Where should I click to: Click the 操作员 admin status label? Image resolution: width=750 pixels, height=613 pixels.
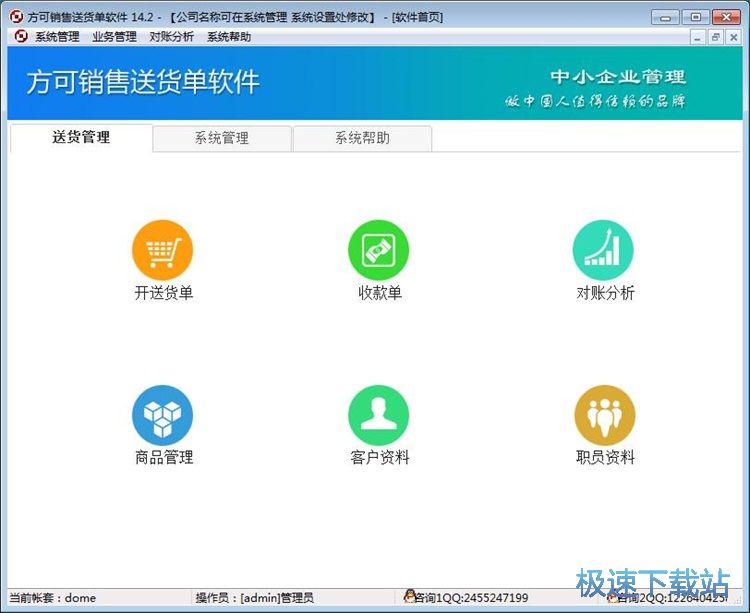click(x=255, y=598)
